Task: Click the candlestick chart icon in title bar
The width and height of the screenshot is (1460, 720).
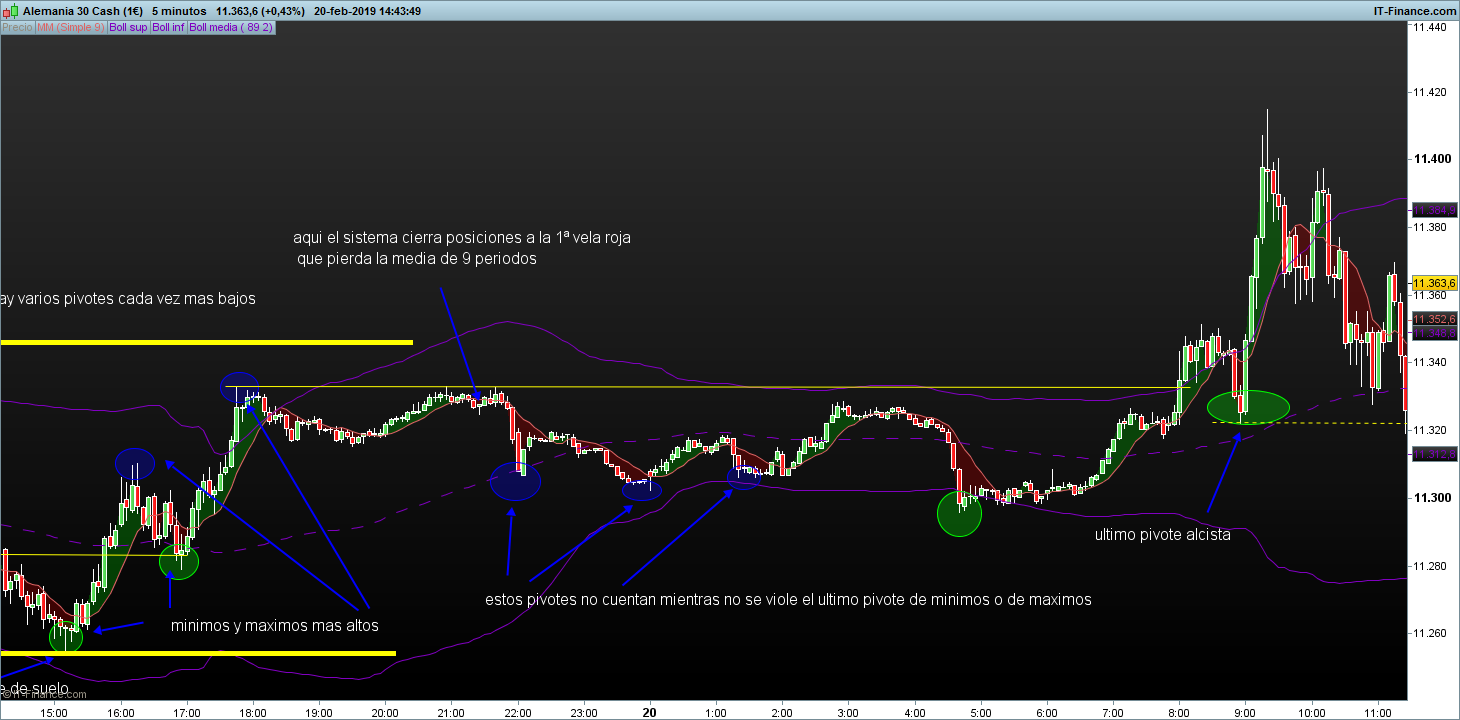Action: pyautogui.click(x=10, y=10)
